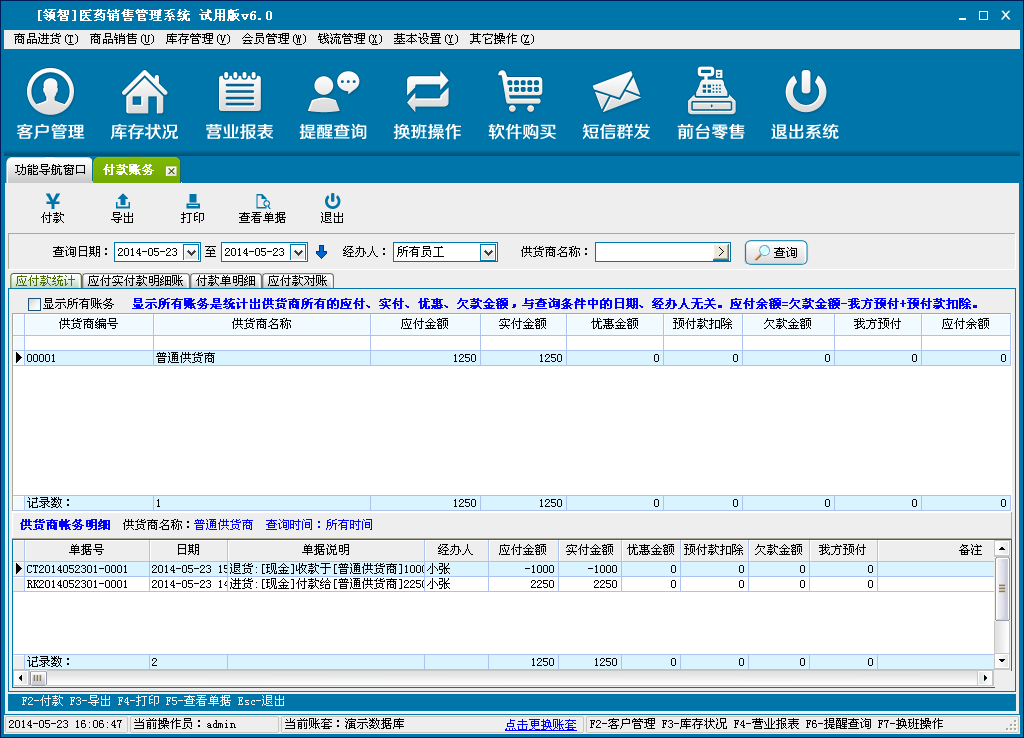Viewport: 1024px width, 738px height.
Task: Click 付款 payment yen icon
Action: (53, 208)
